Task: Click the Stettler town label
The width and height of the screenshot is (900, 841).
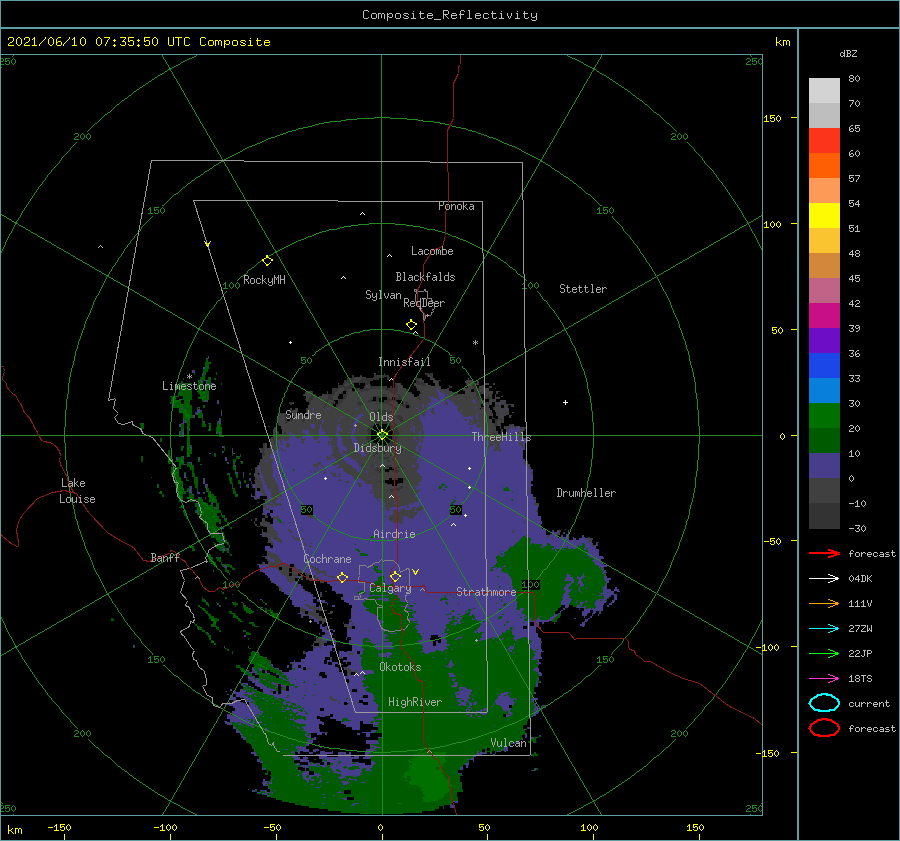Action: [x=583, y=289]
